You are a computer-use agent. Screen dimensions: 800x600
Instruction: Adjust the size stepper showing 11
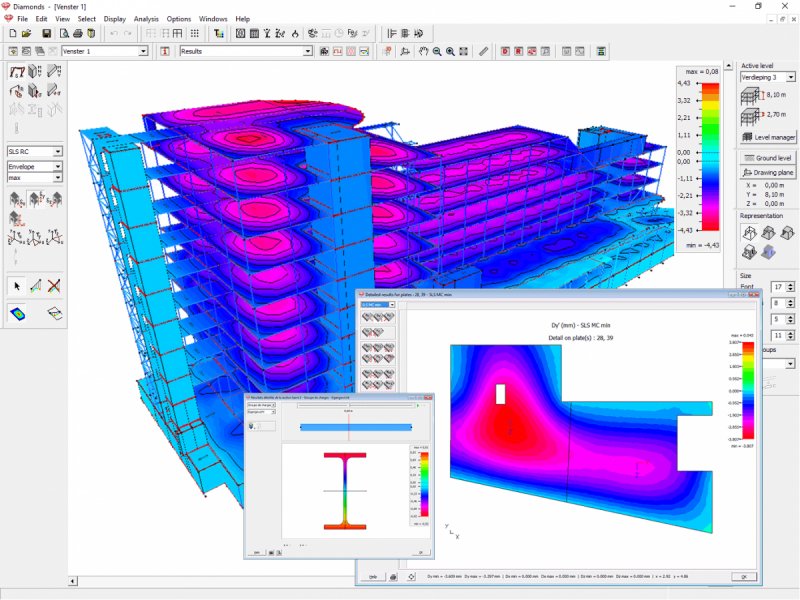tap(790, 335)
